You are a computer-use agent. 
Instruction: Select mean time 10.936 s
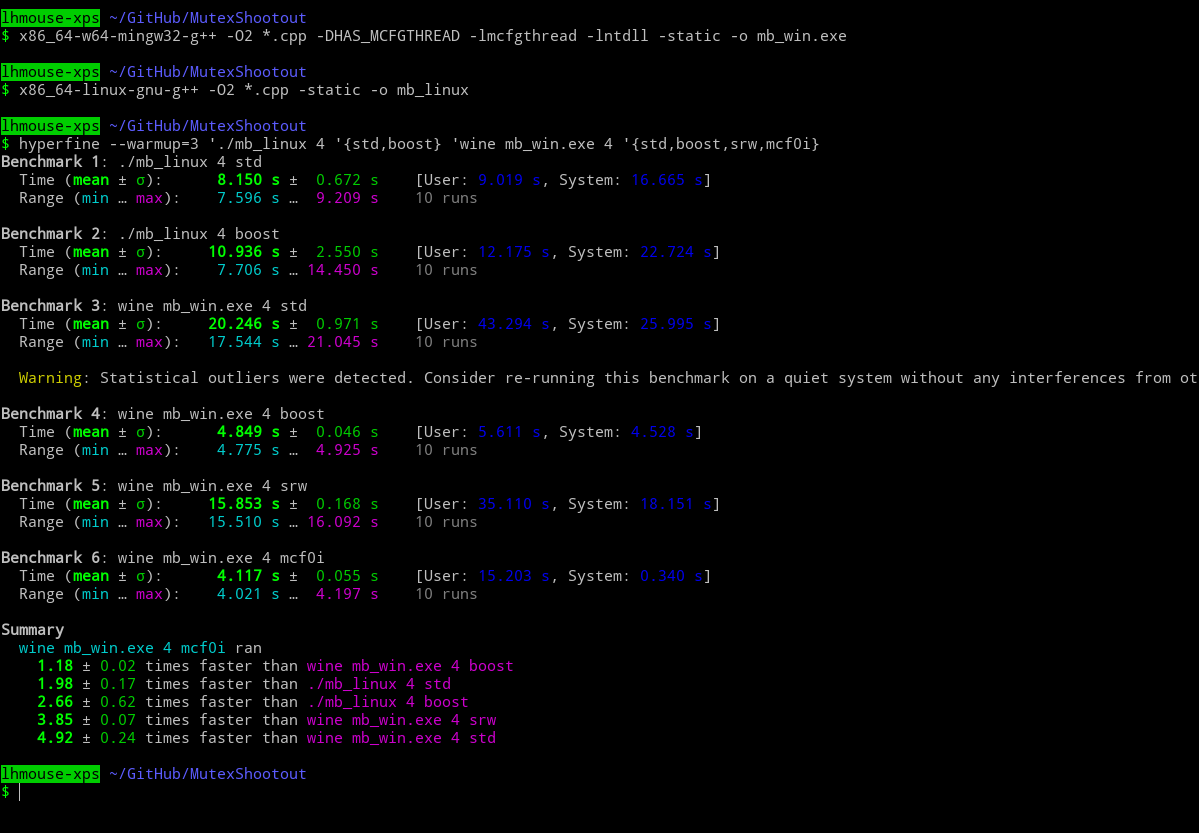[244, 252]
